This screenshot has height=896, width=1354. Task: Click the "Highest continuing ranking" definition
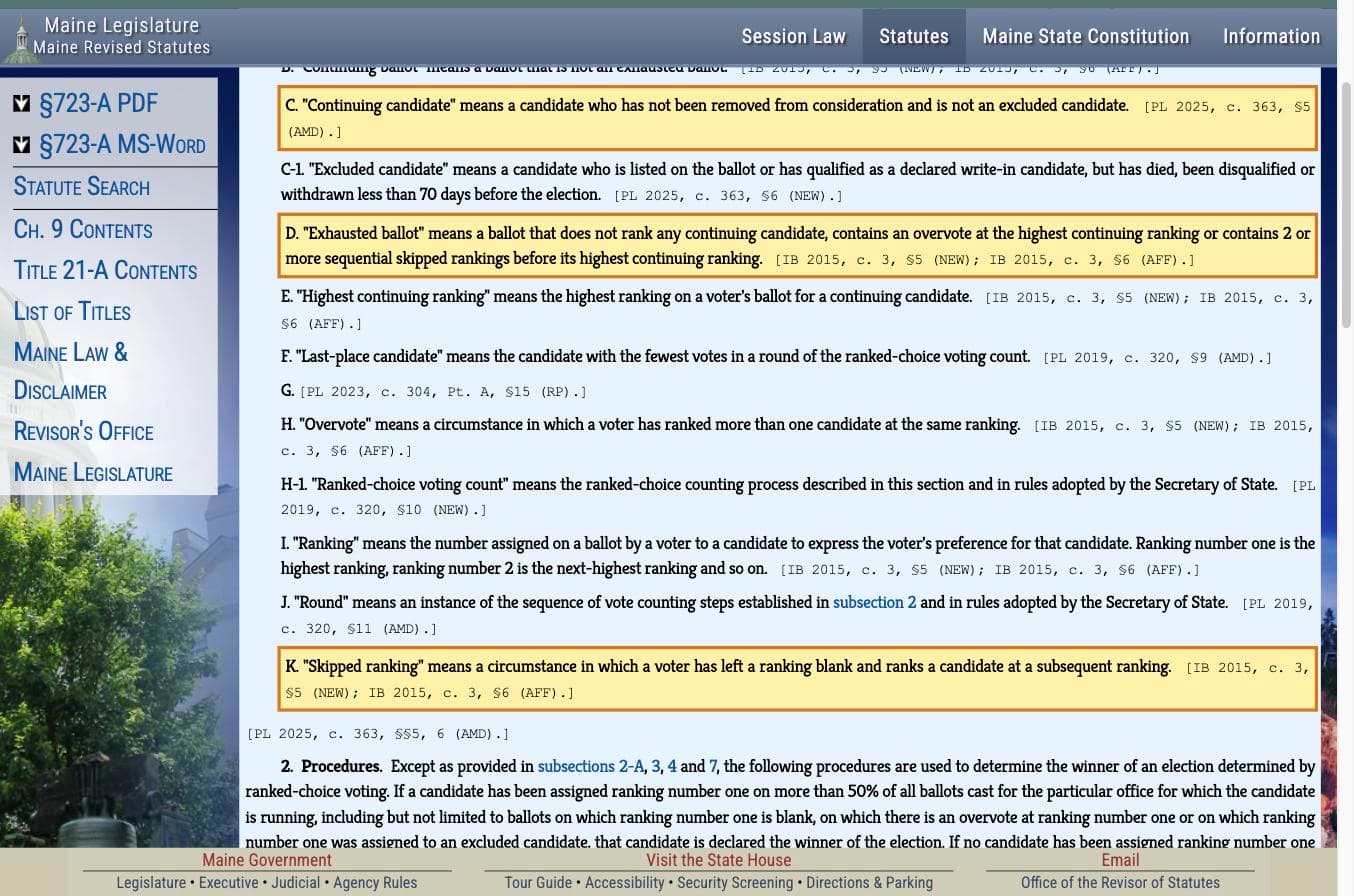point(797,310)
